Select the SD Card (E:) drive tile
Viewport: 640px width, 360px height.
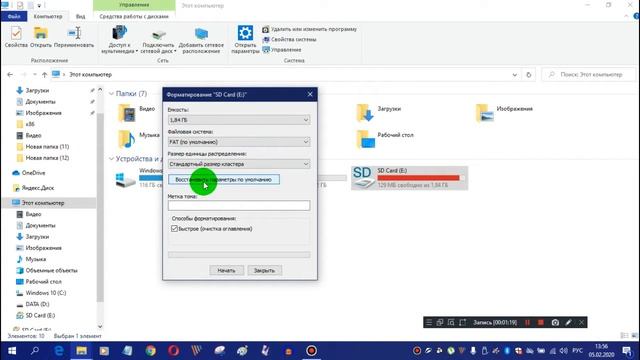409,178
